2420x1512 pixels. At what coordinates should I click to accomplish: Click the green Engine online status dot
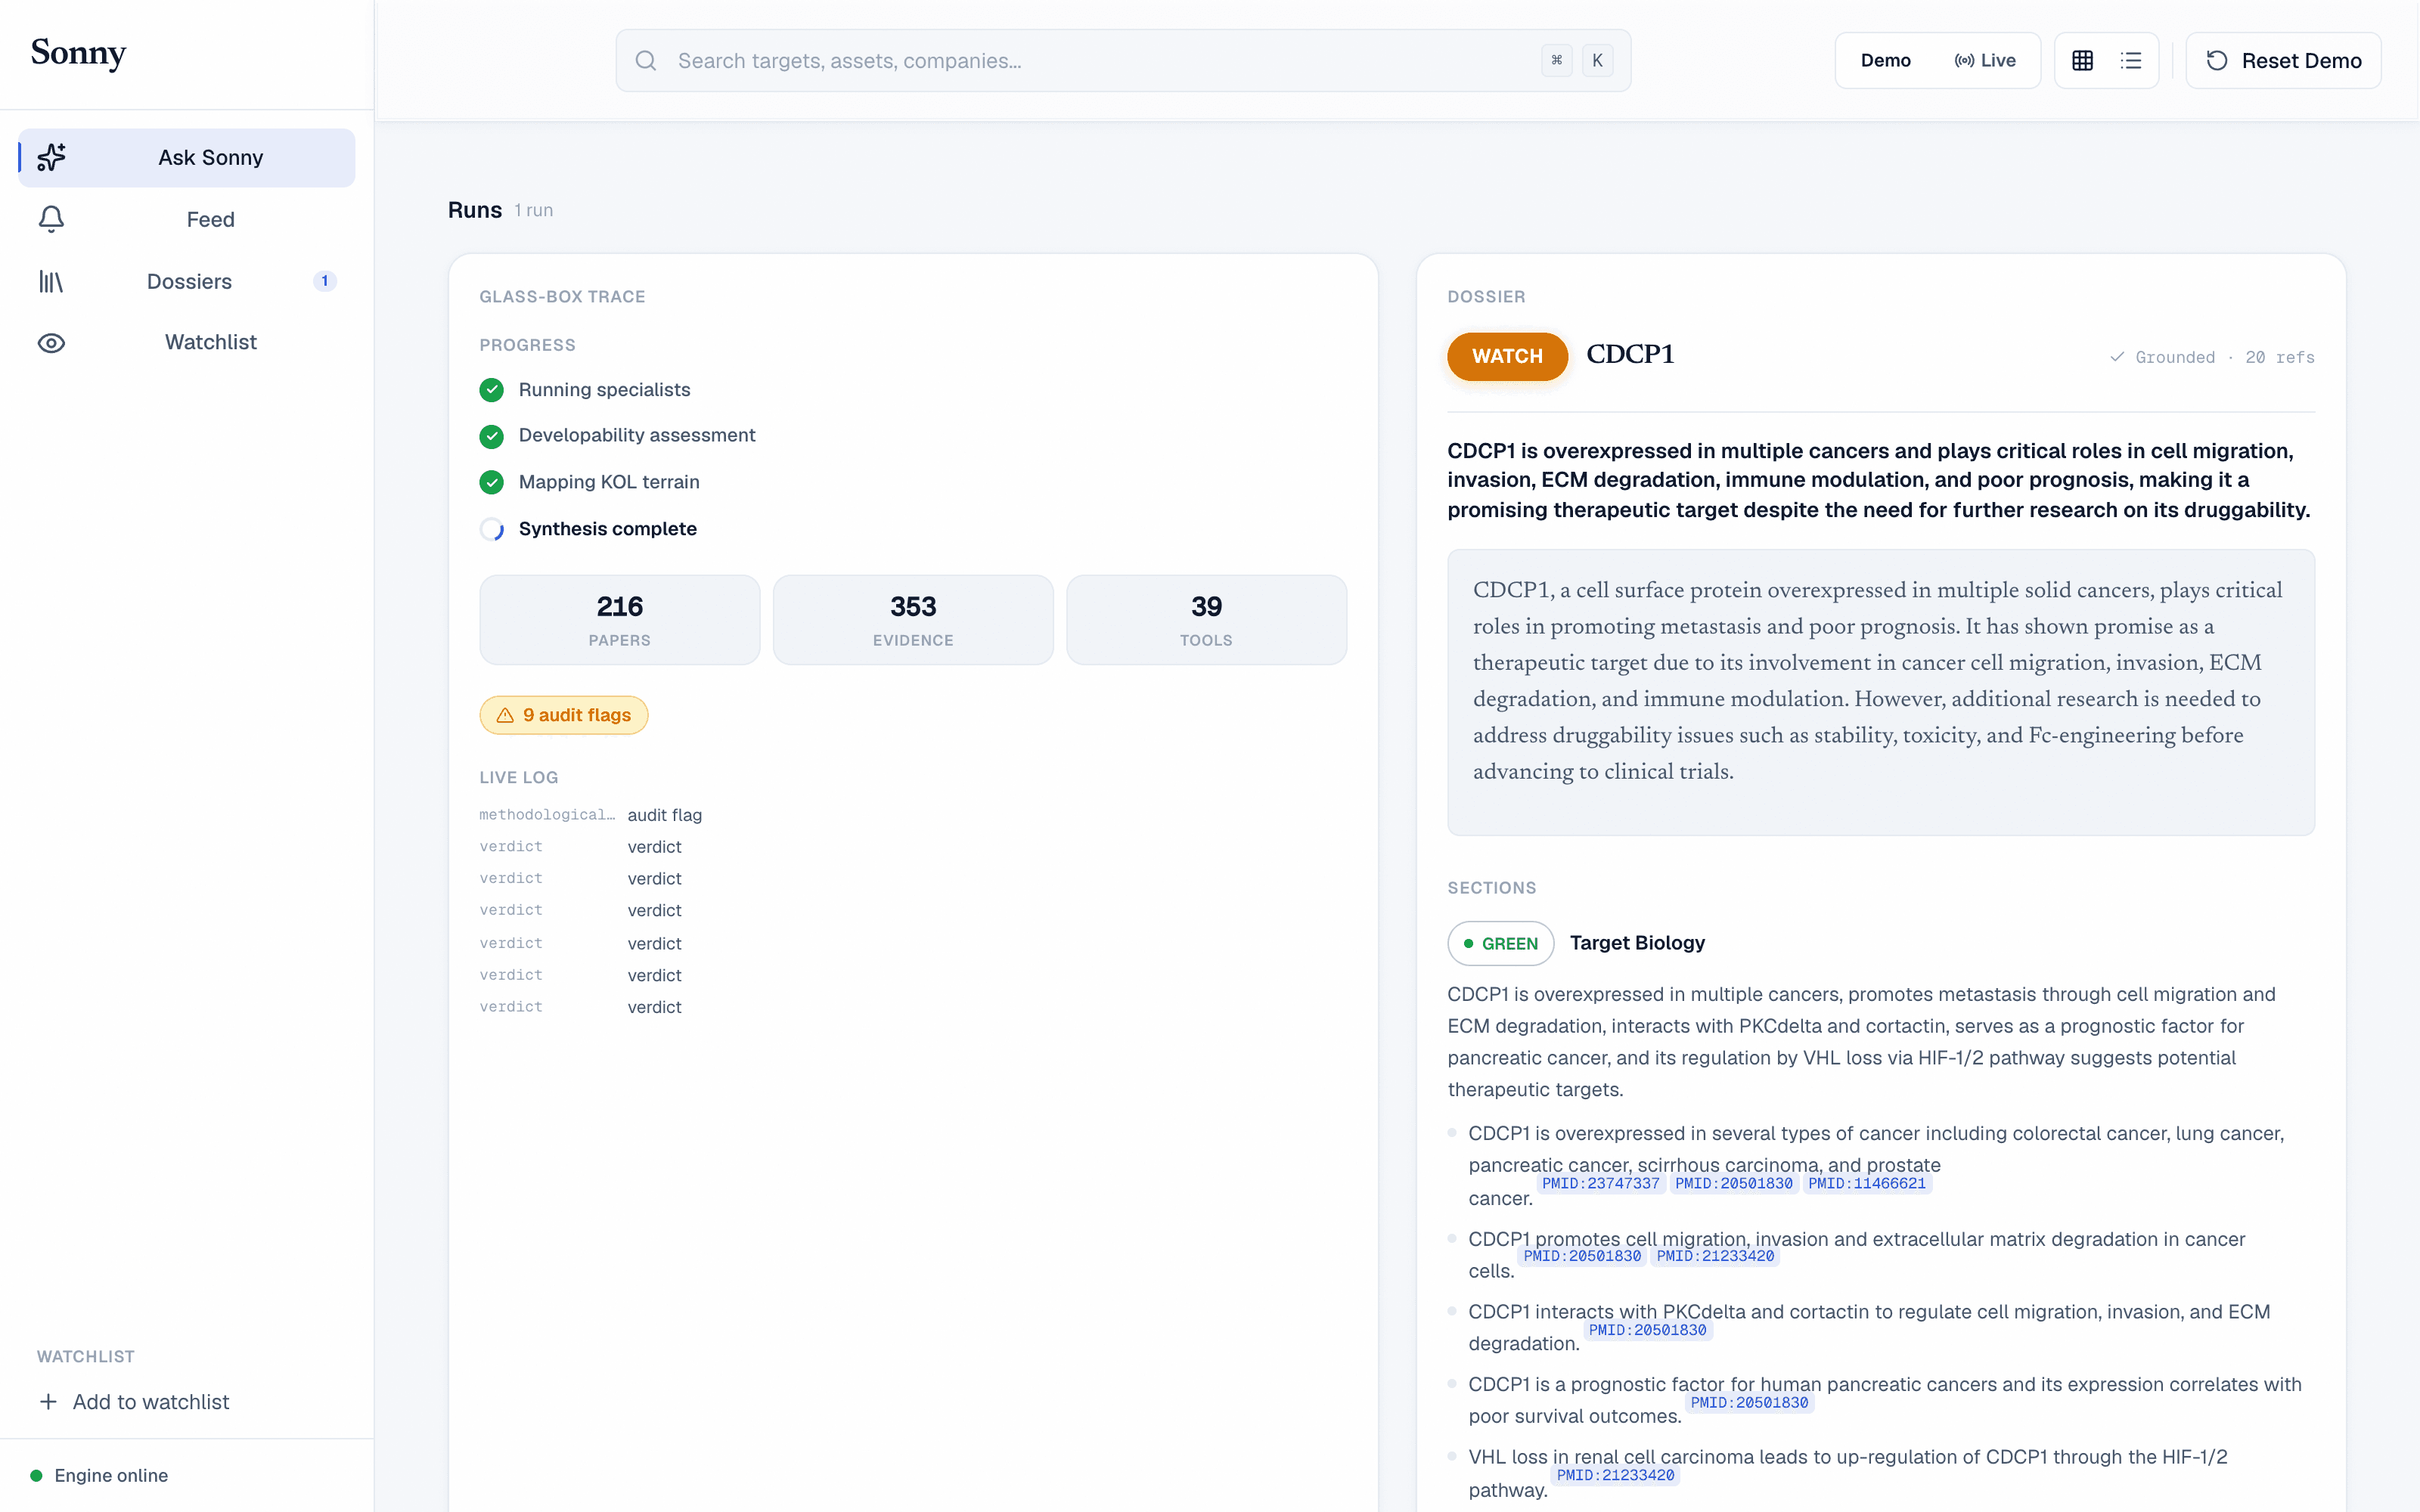click(x=36, y=1476)
